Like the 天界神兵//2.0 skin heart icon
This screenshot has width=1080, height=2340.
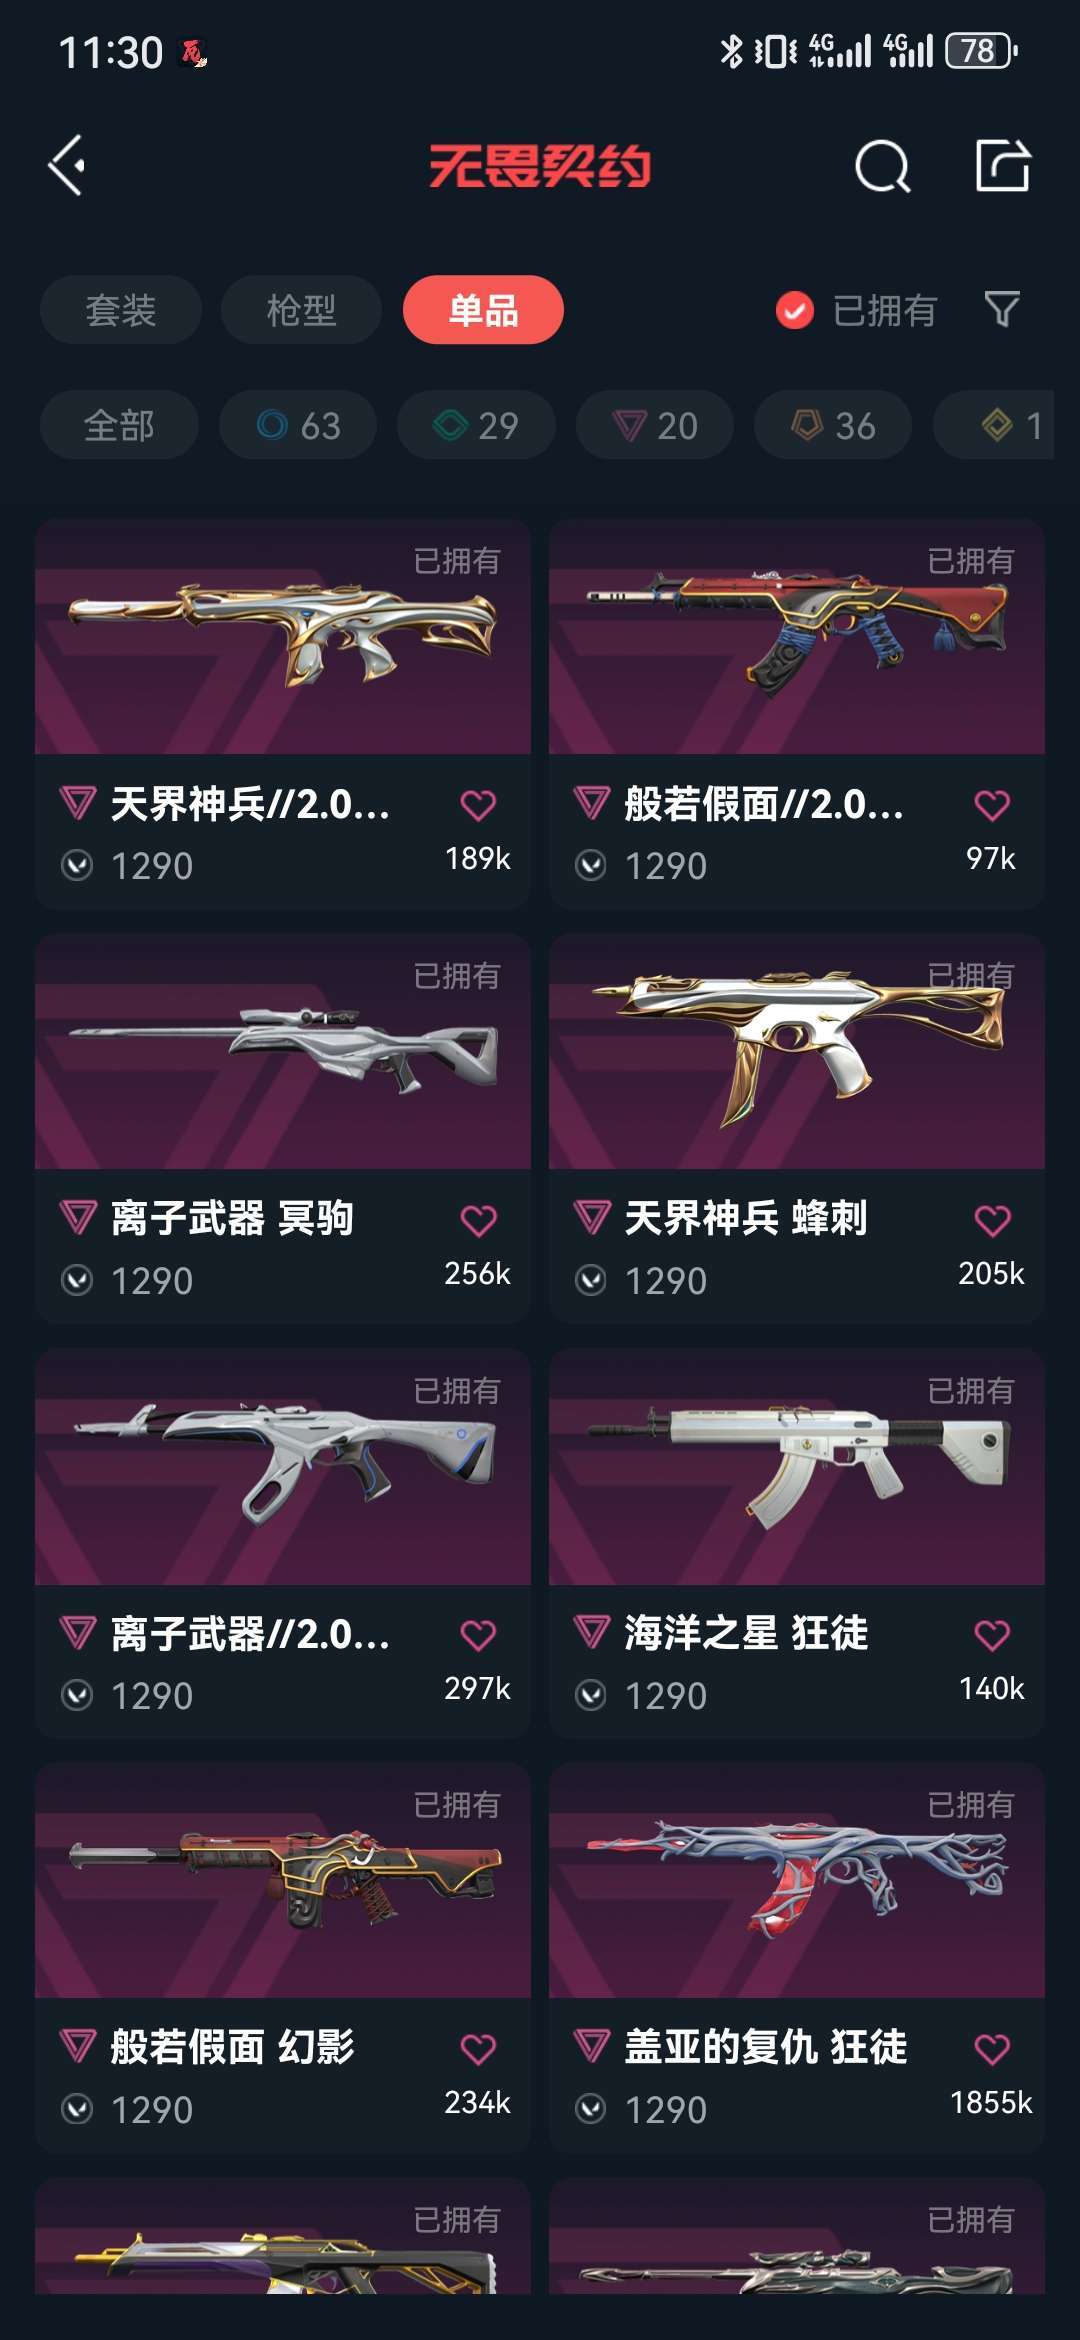tap(478, 805)
